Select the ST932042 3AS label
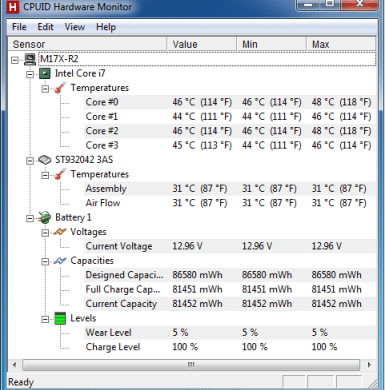385x390 pixels. tap(84, 160)
